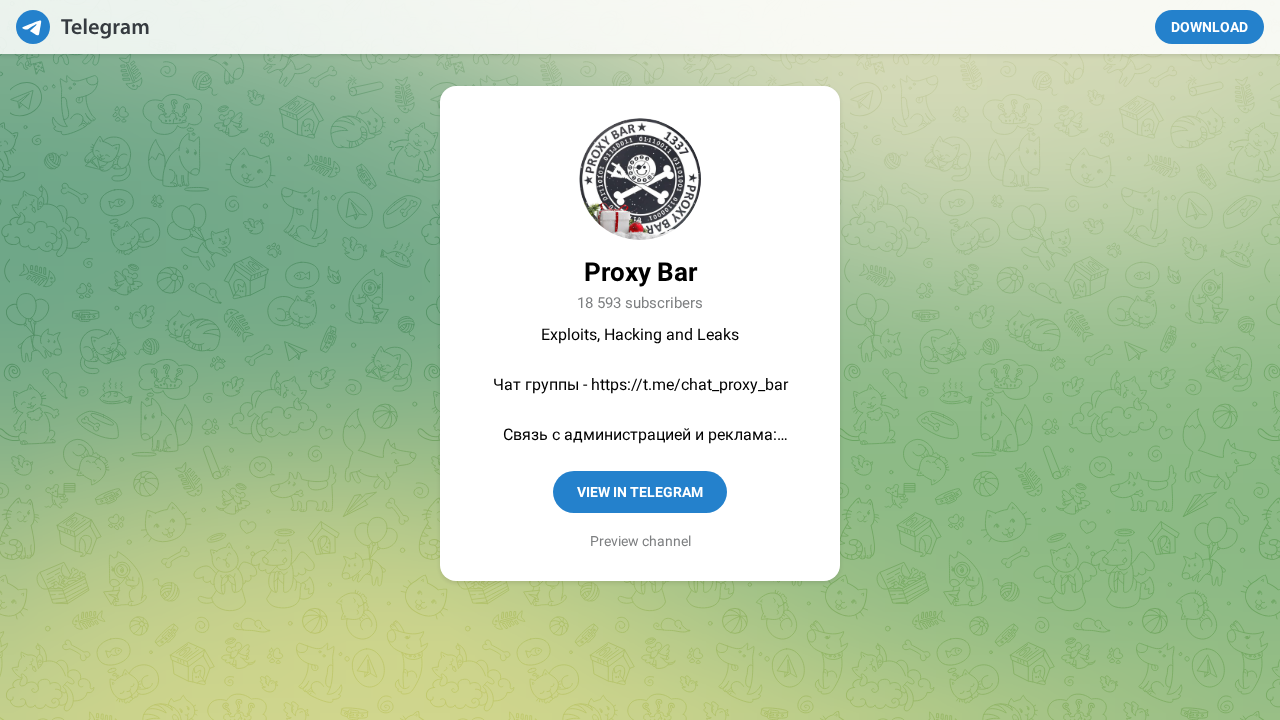Click the 18 593 subscribers count
The width and height of the screenshot is (1280, 720).
pos(640,303)
